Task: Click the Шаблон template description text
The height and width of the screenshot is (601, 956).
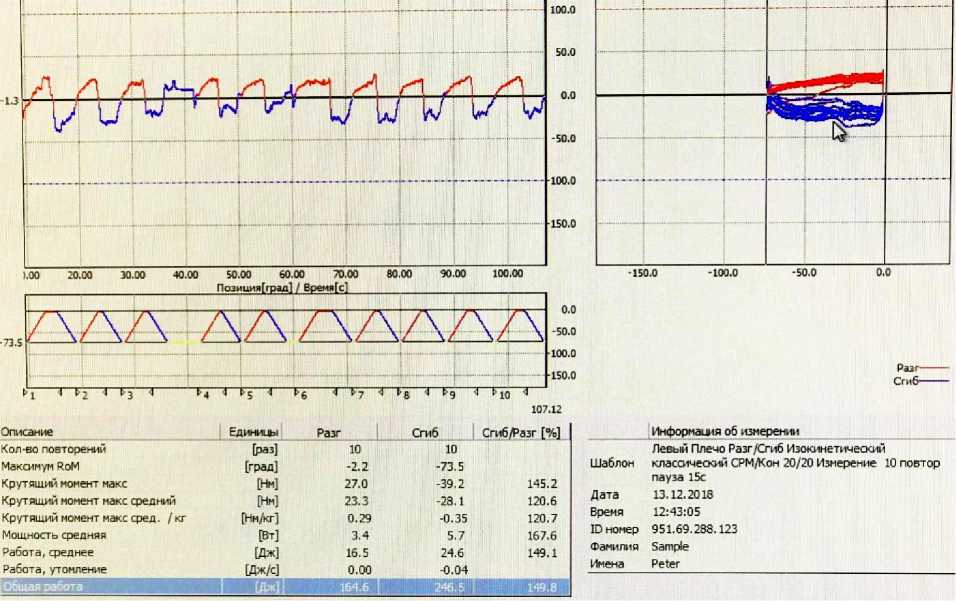Action: 796,463
